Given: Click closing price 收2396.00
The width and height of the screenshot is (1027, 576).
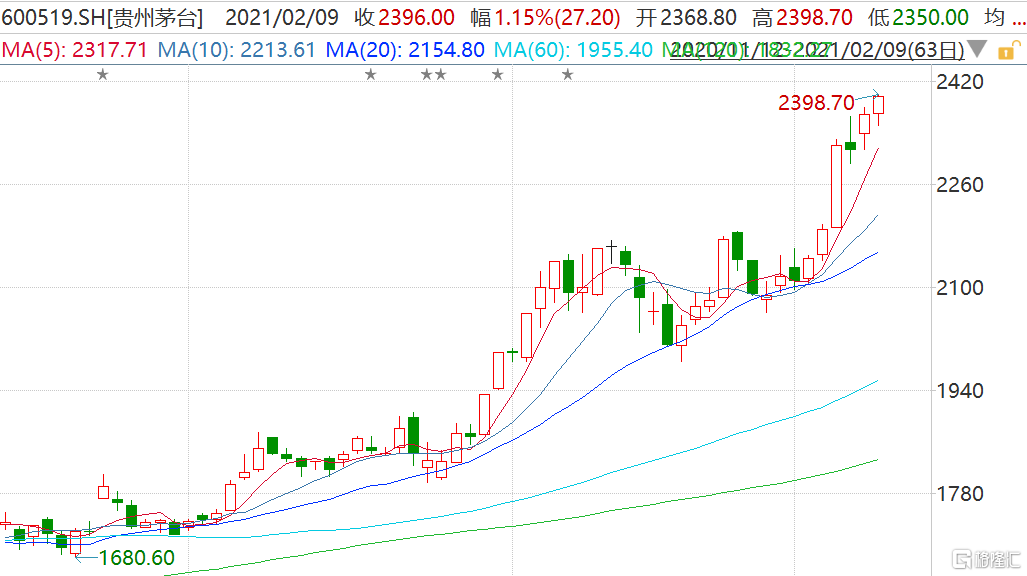Looking at the screenshot, I should [x=404, y=18].
